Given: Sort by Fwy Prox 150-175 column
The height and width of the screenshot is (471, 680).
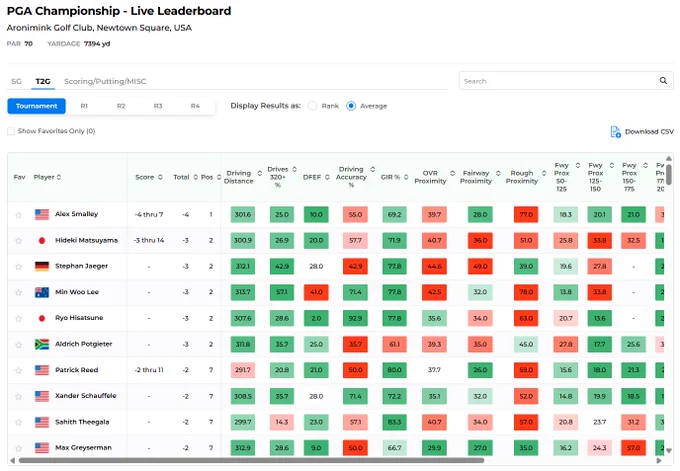Looking at the screenshot, I should (x=645, y=165).
